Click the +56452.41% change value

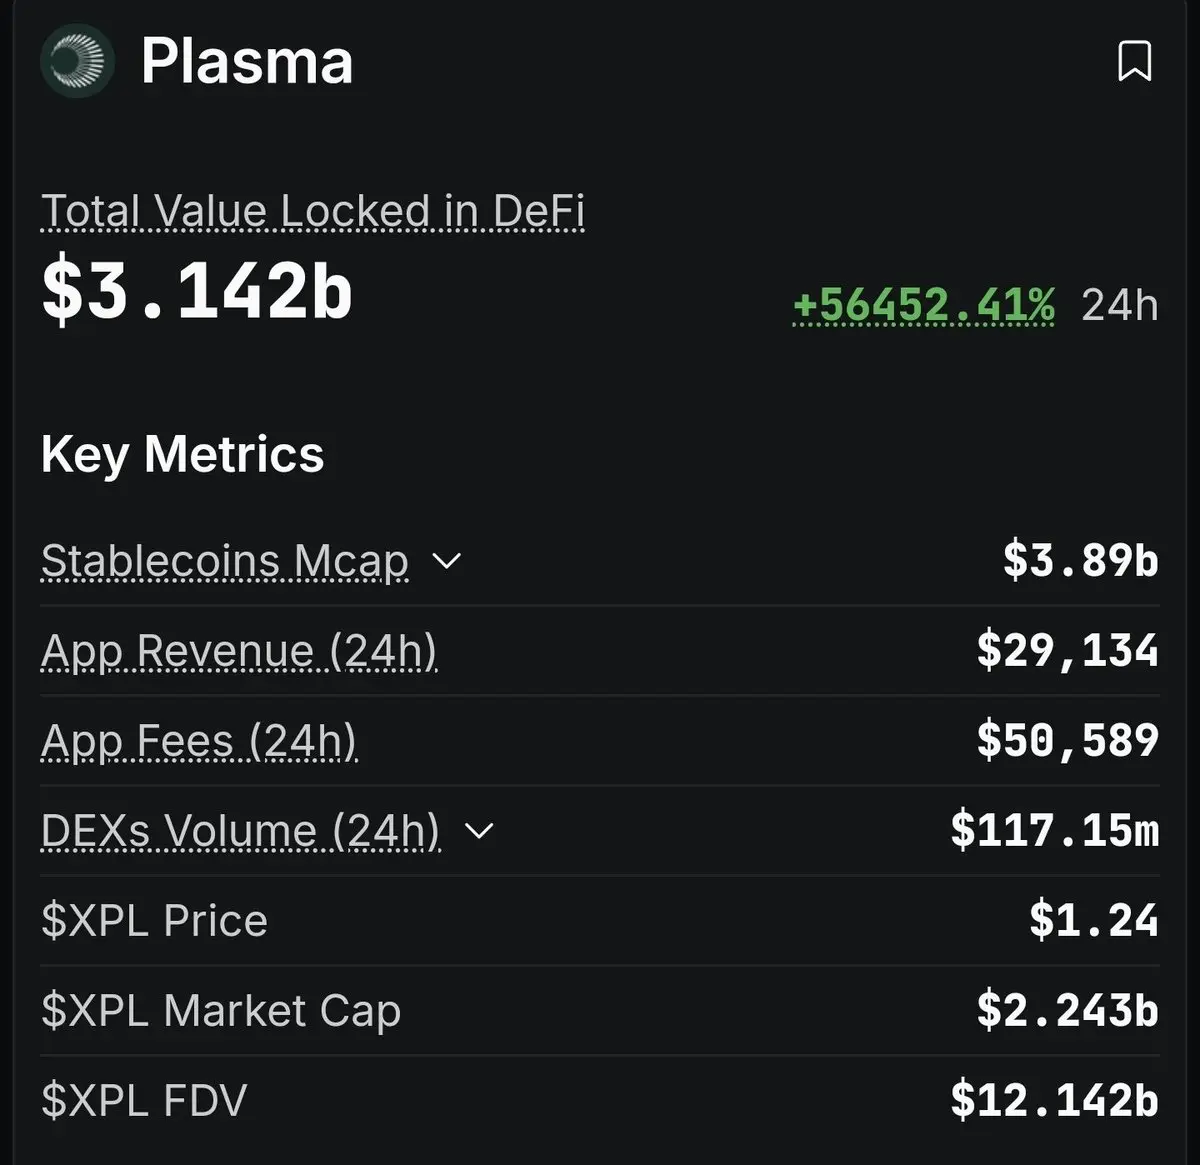tap(923, 304)
